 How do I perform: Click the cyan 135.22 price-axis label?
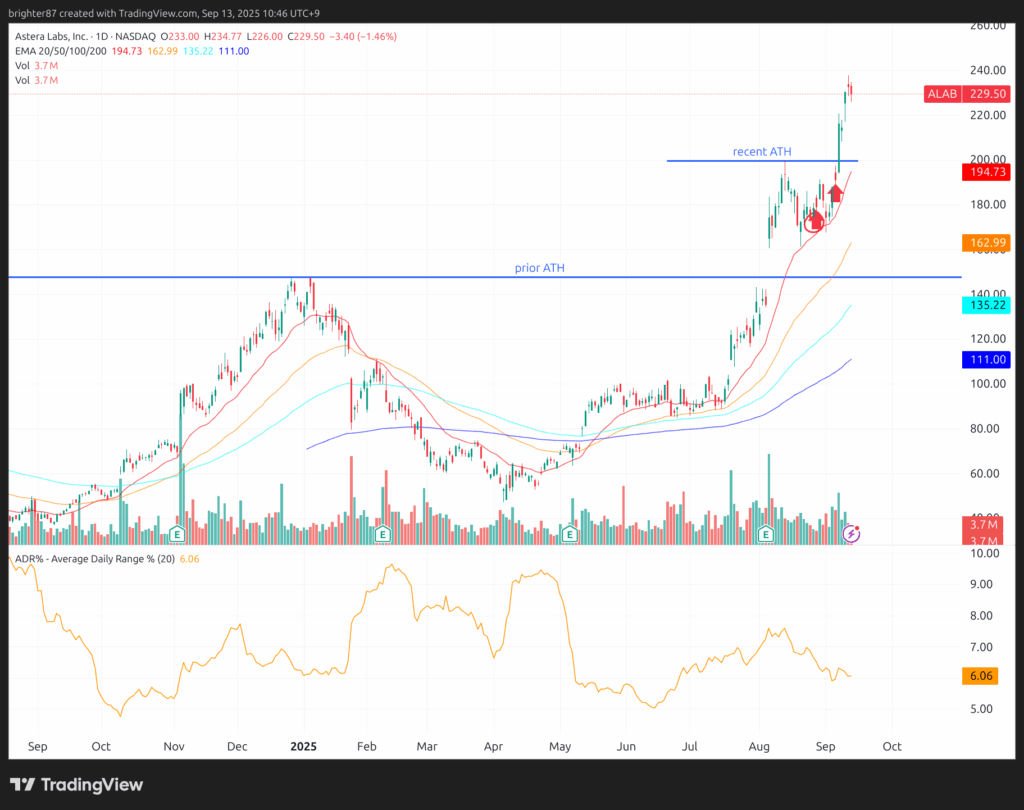tap(987, 305)
